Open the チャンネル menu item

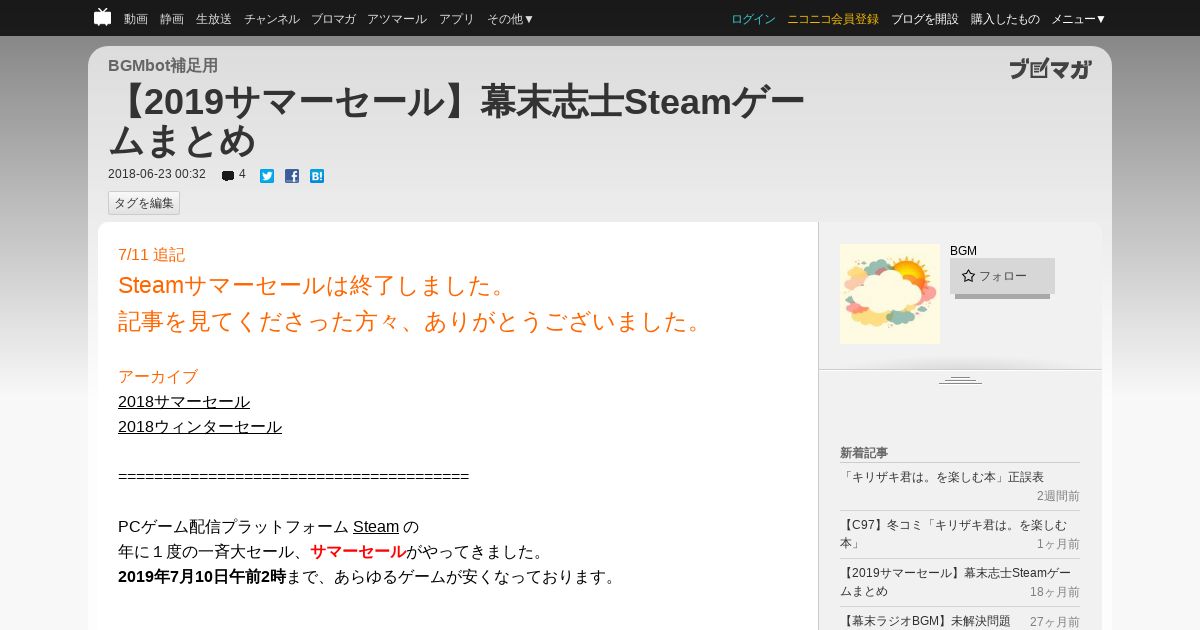point(272,19)
